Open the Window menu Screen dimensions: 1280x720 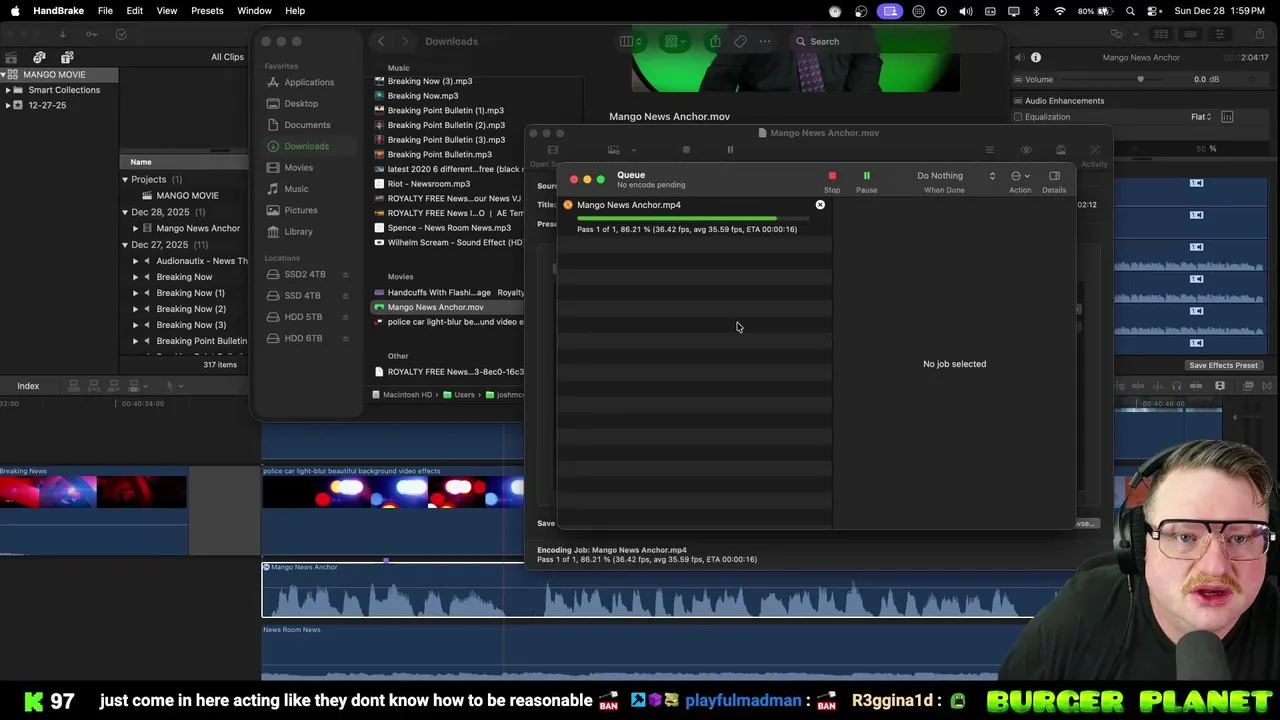tap(254, 11)
